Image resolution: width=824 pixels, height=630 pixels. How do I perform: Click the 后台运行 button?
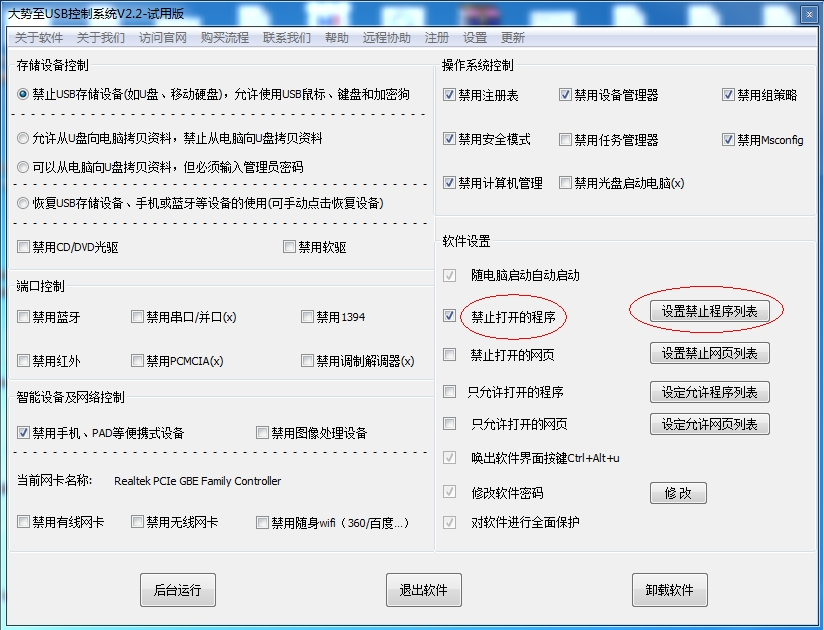178,590
